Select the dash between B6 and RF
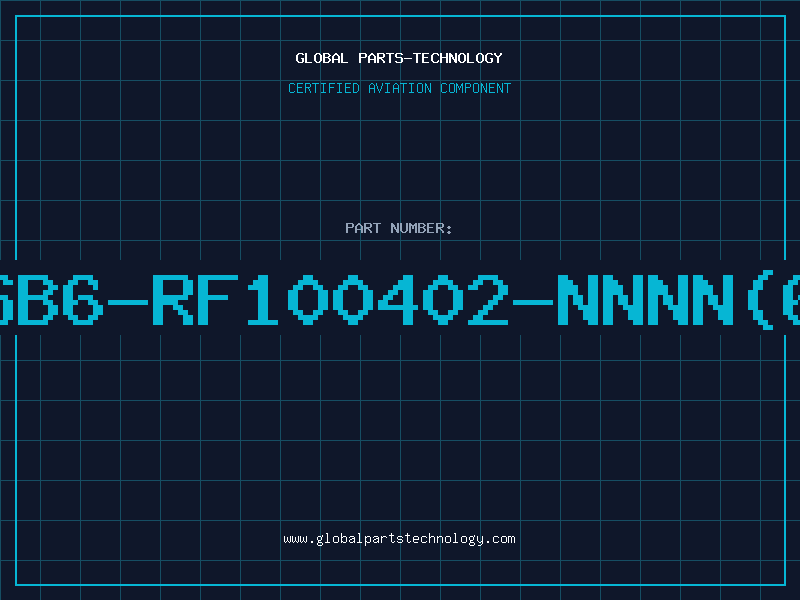 (x=128, y=303)
